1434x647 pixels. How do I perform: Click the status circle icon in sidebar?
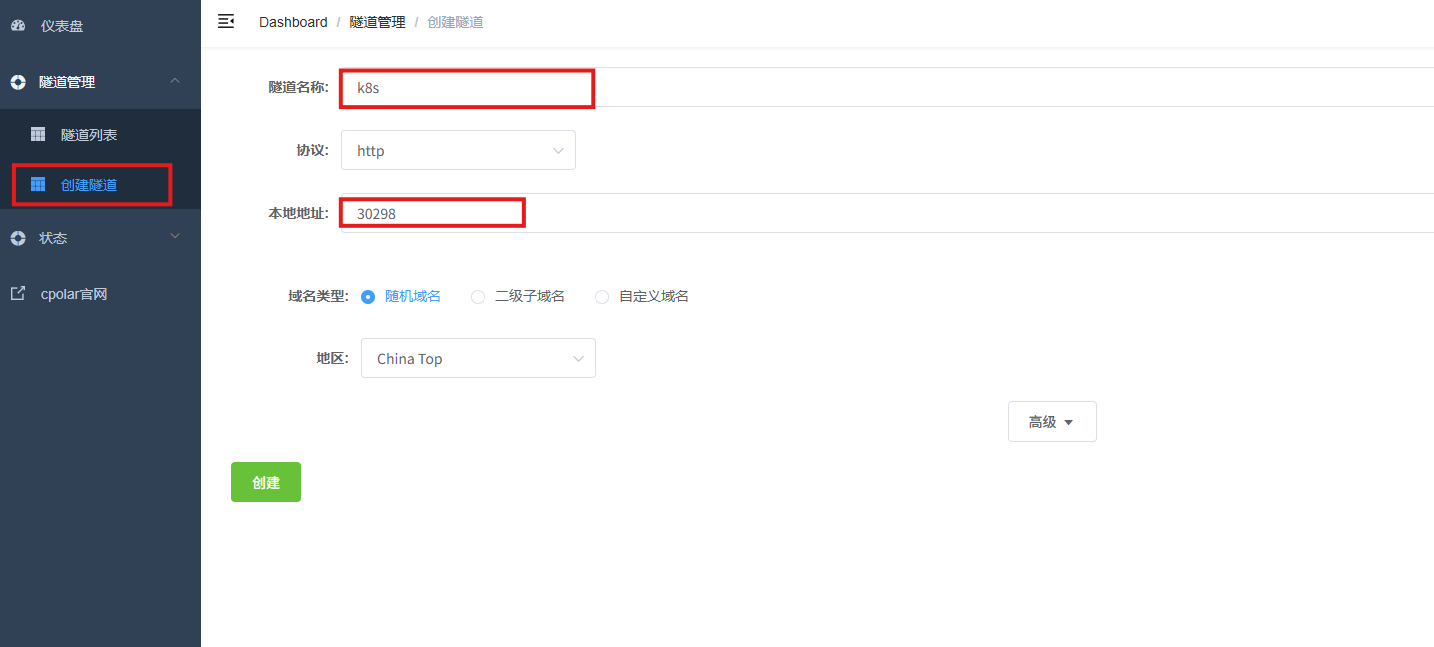pyautogui.click(x=18, y=238)
